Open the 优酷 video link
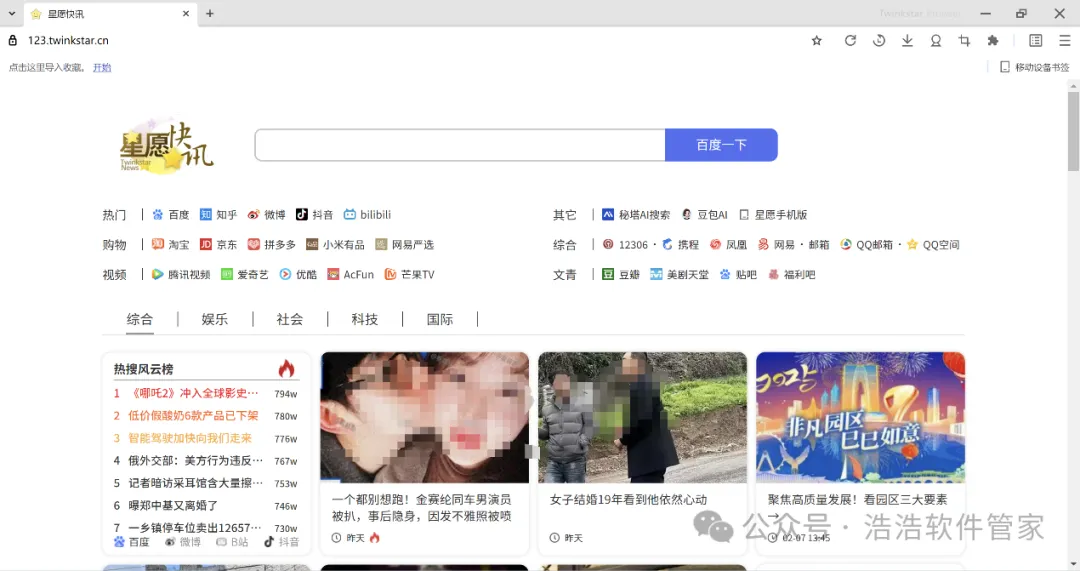This screenshot has height=571, width=1080. click(298, 274)
